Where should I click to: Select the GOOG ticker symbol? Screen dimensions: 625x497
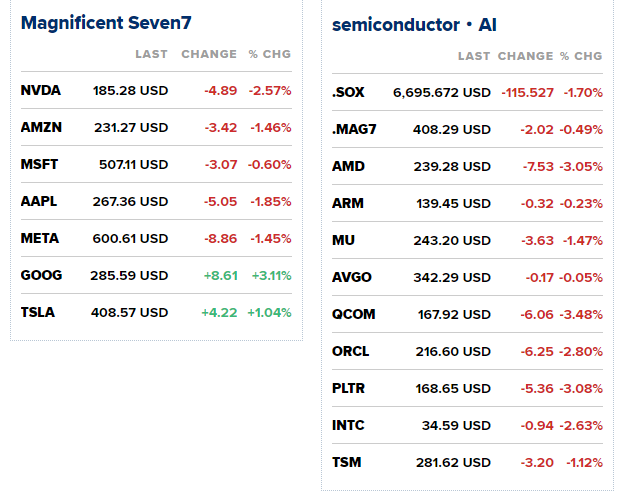coord(40,275)
